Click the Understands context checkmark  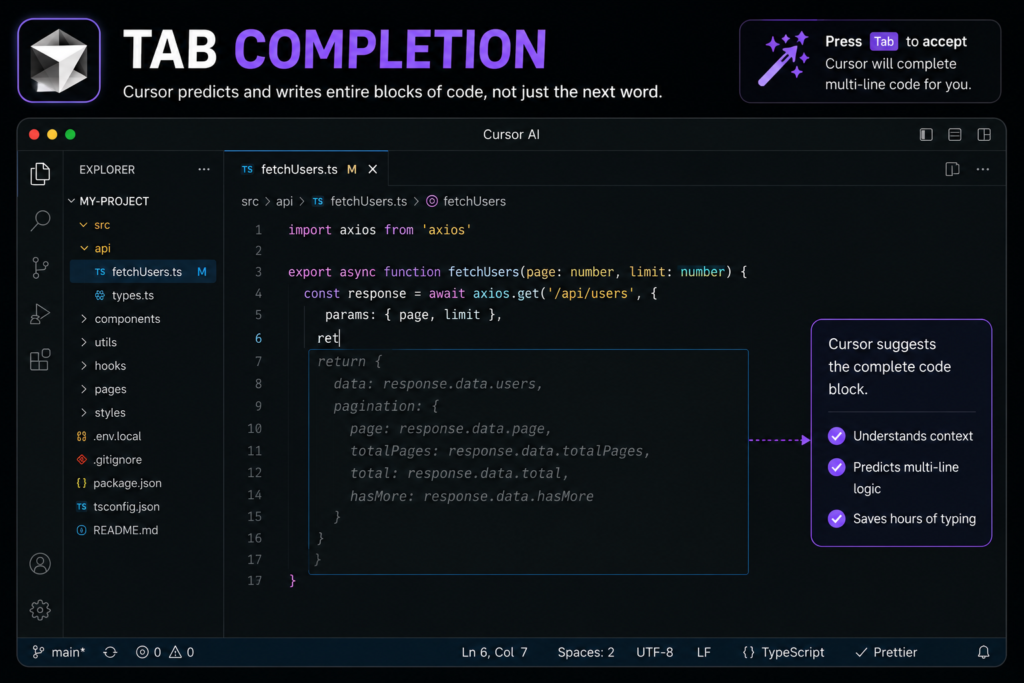click(x=837, y=436)
